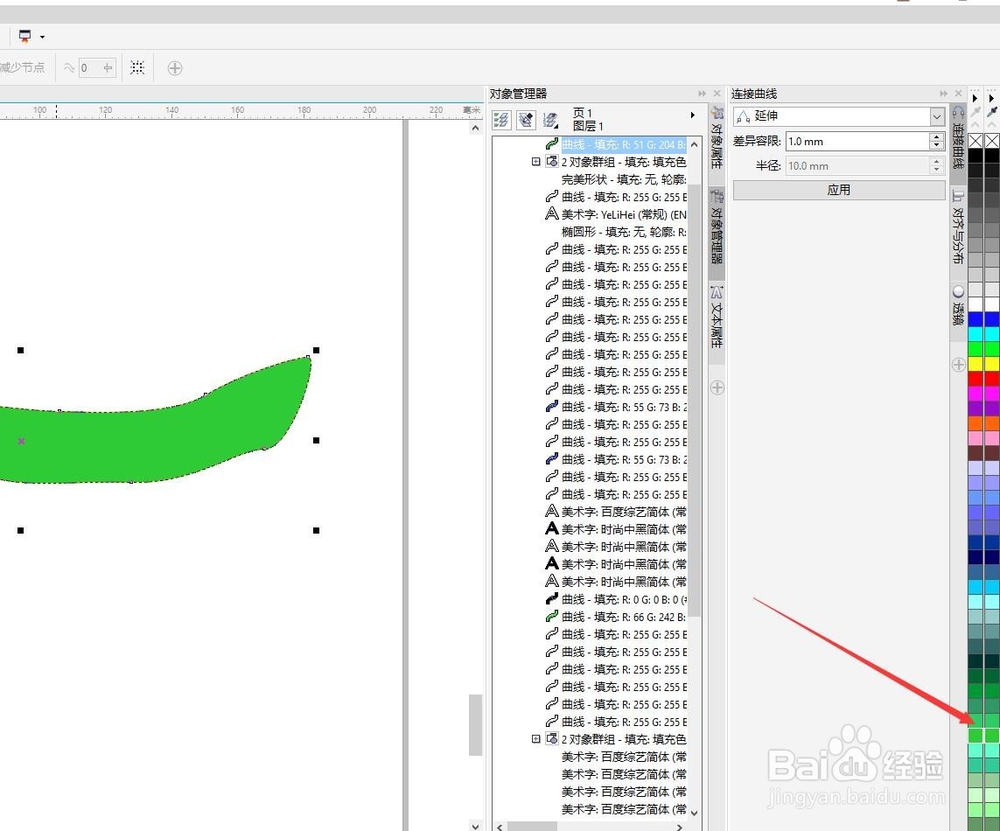Pick the red swatch in left palette
1000x831 pixels.
coord(976,379)
